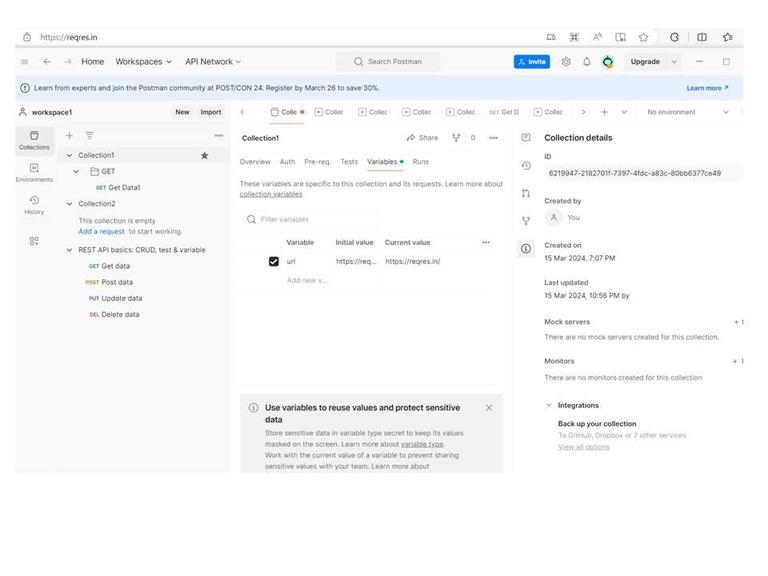Image resolution: width=768 pixels, height=576 pixels.
Task: Open the Collections sidebar icon
Action: (x=34, y=140)
